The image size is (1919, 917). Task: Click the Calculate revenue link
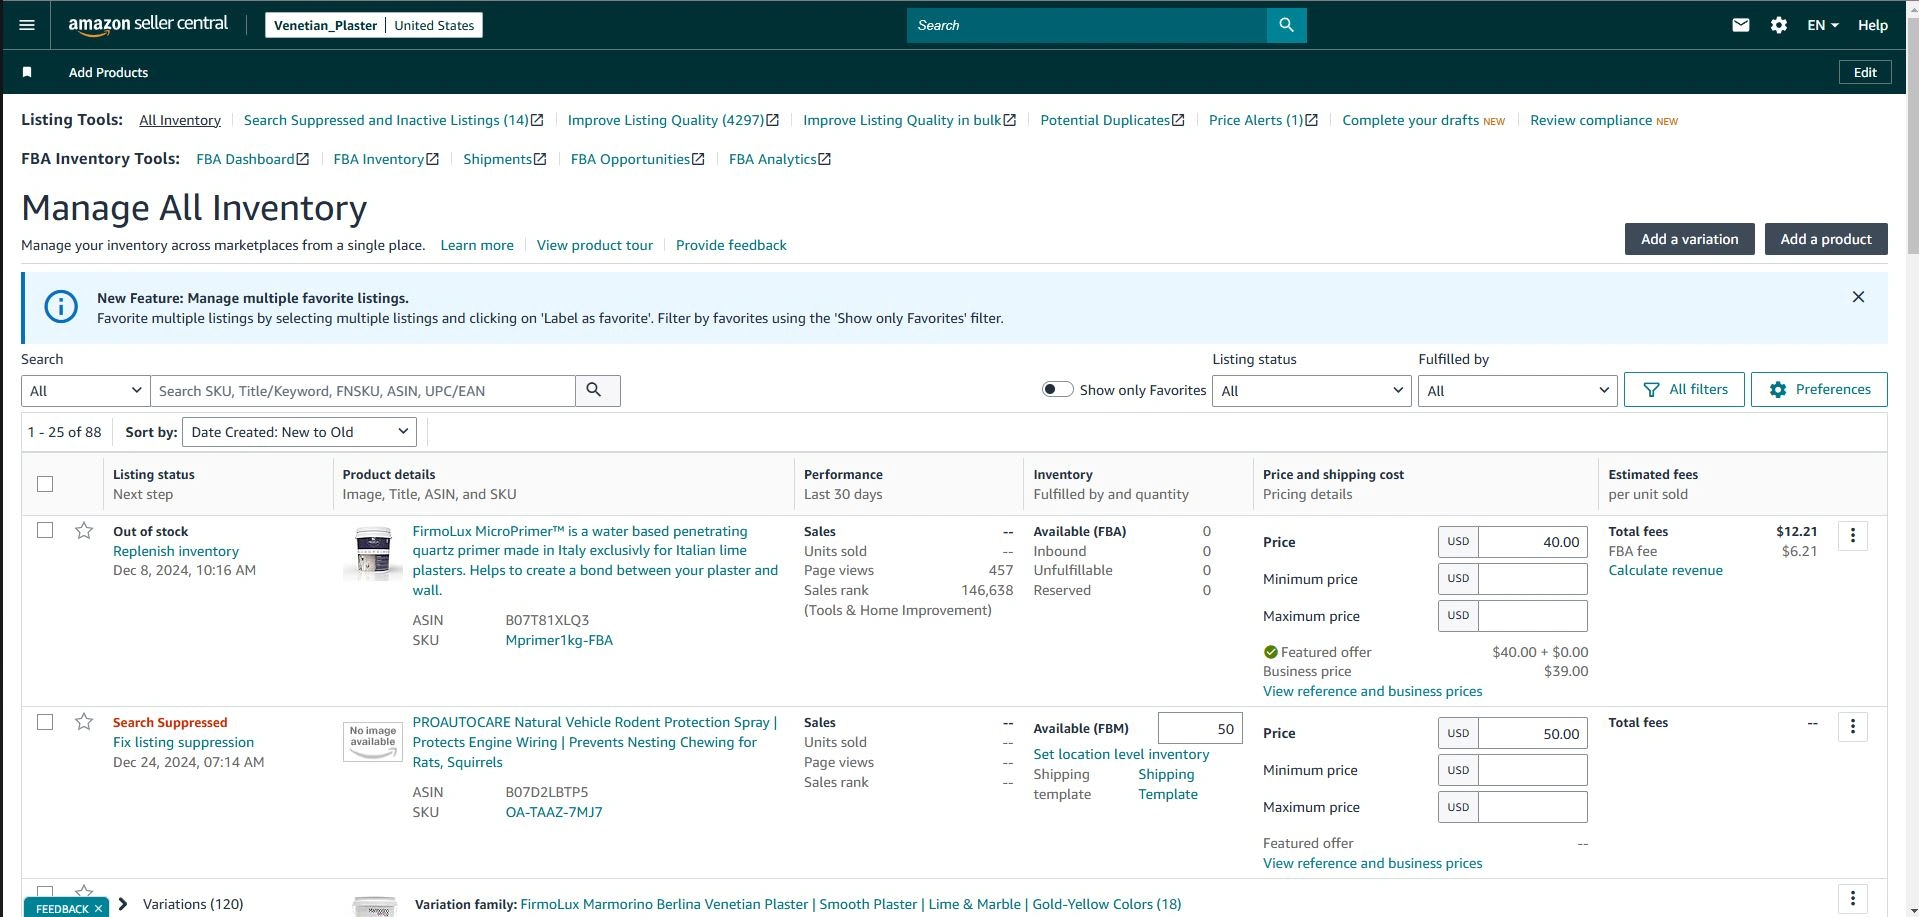1665,570
